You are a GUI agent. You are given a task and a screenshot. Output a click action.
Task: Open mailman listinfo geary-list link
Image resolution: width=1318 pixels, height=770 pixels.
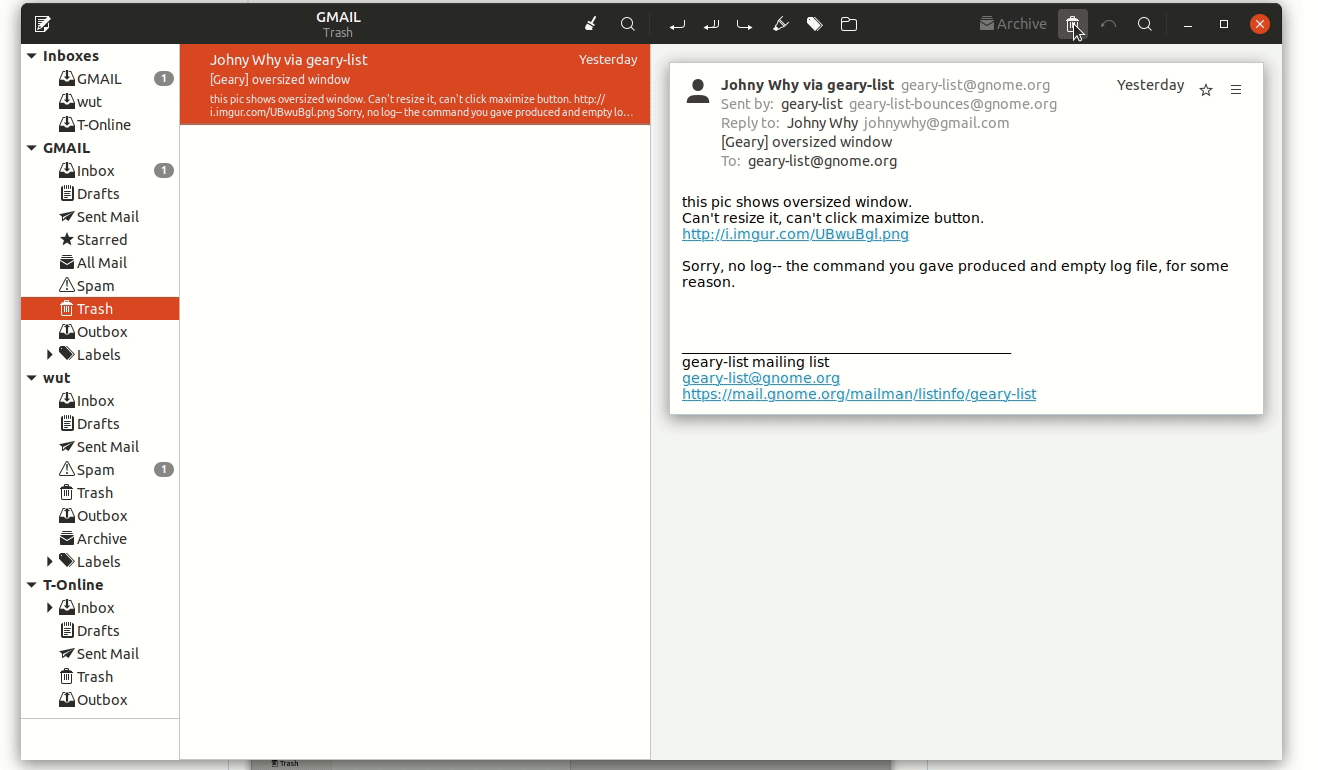[859, 395]
